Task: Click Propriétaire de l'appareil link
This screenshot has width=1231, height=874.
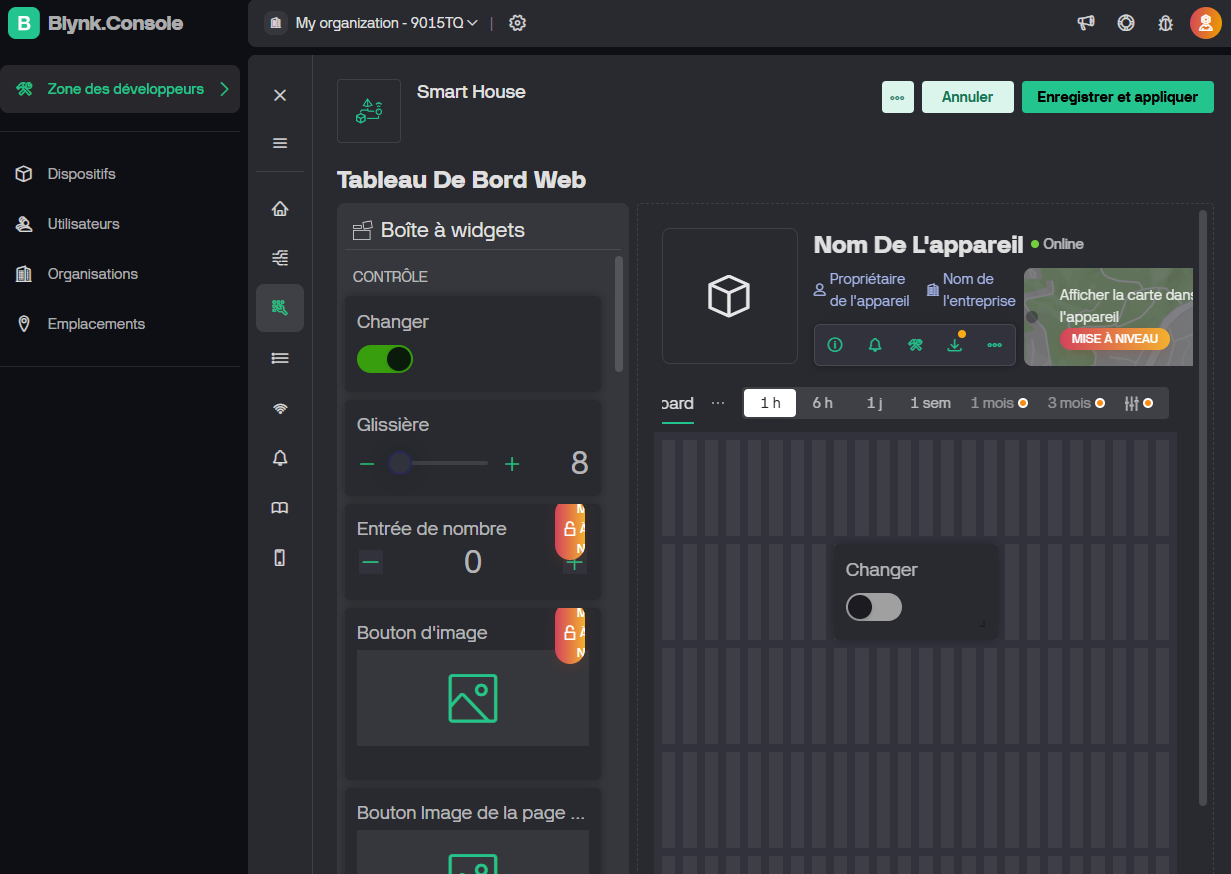Action: [x=861, y=290]
